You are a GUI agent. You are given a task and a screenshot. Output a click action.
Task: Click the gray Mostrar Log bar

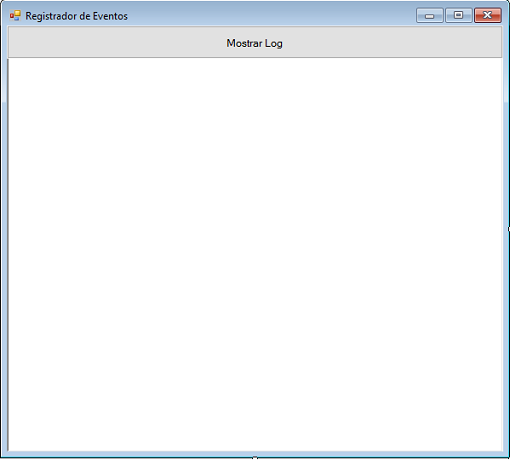click(x=255, y=42)
